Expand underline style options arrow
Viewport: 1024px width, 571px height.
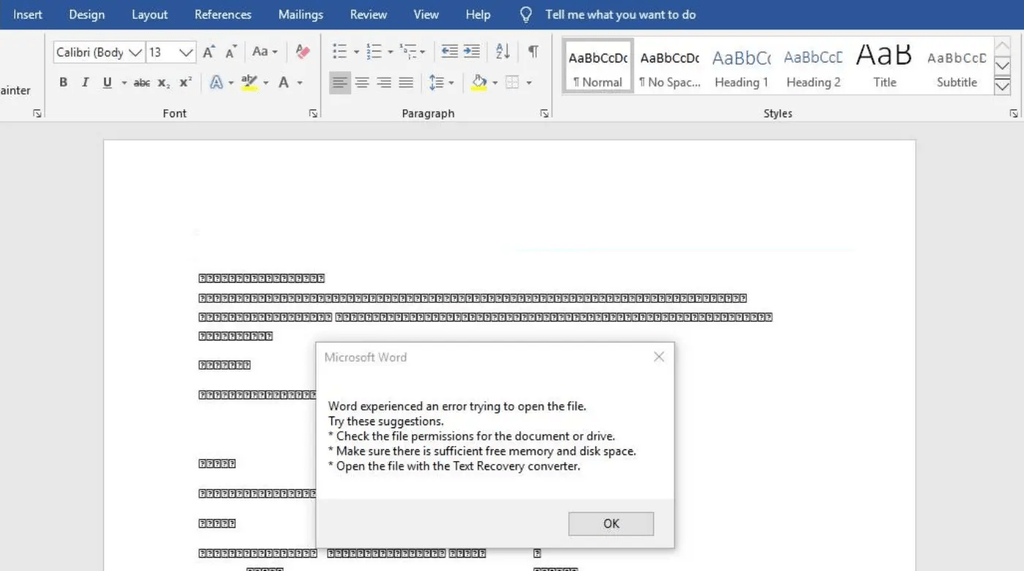coord(124,83)
